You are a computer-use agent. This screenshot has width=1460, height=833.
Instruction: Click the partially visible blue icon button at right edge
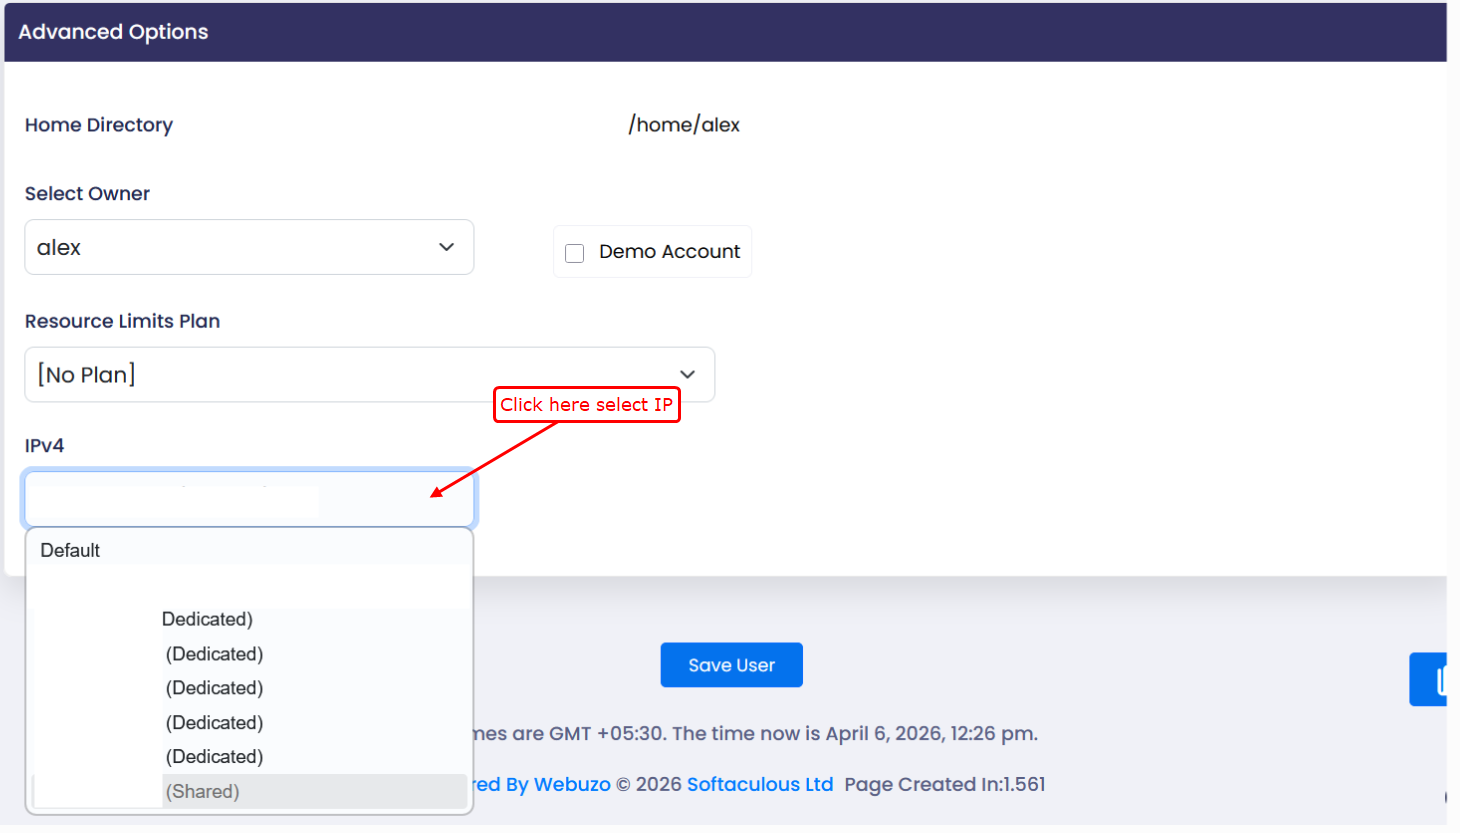pos(1430,680)
